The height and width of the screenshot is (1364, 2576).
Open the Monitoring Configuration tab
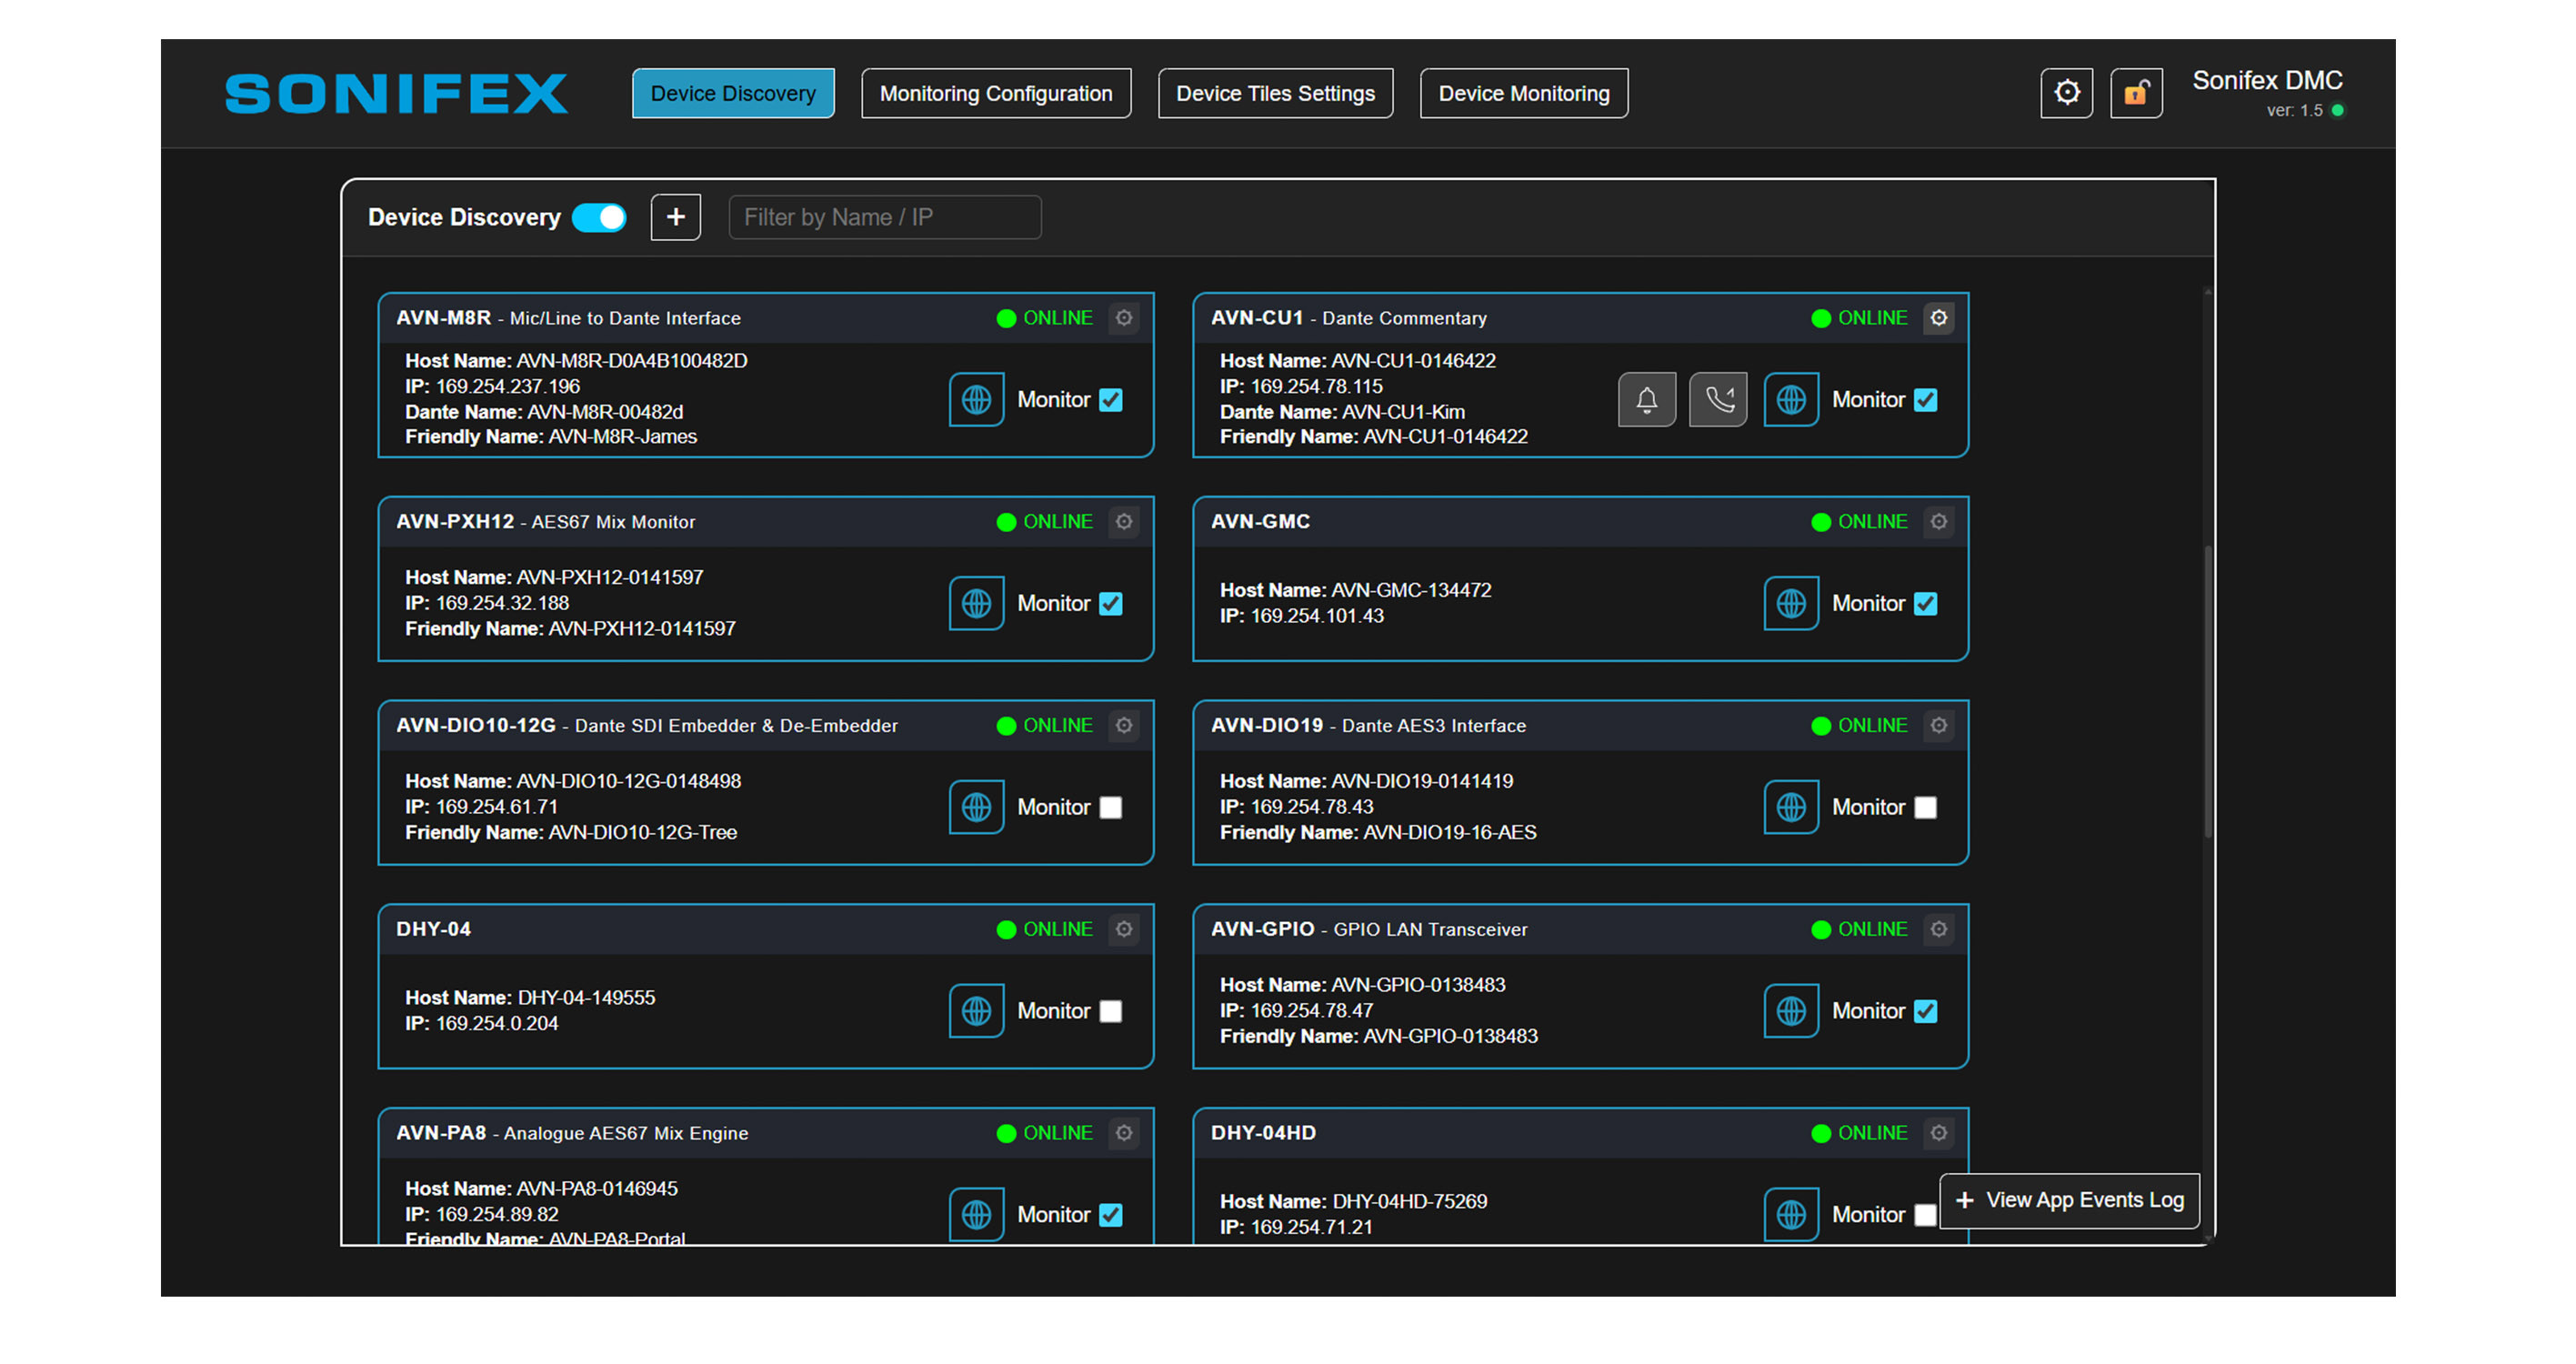[x=996, y=93]
